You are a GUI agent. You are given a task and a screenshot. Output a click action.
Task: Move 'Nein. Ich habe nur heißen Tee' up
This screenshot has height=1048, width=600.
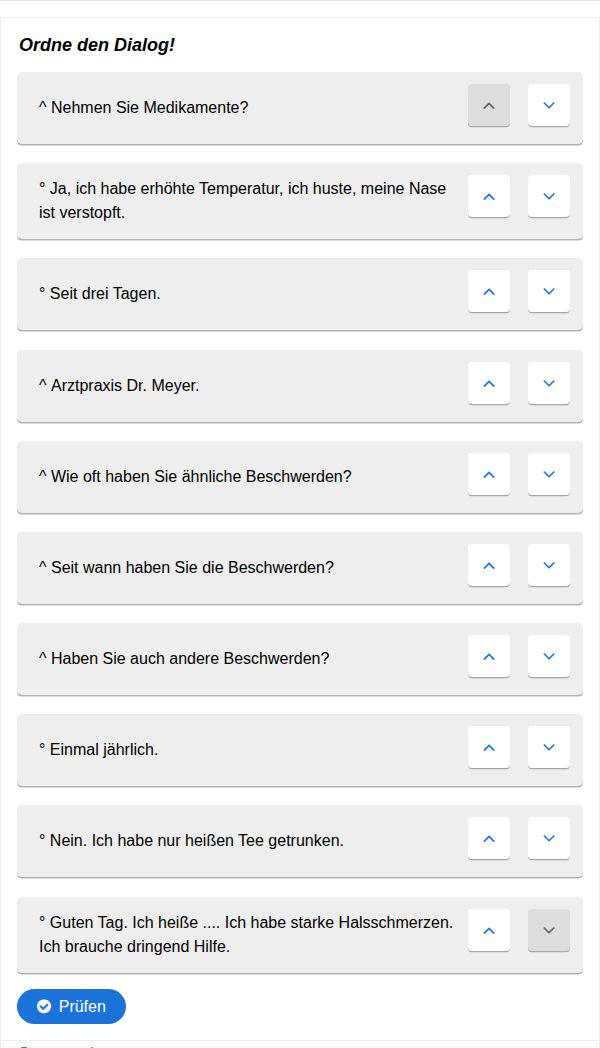click(489, 838)
